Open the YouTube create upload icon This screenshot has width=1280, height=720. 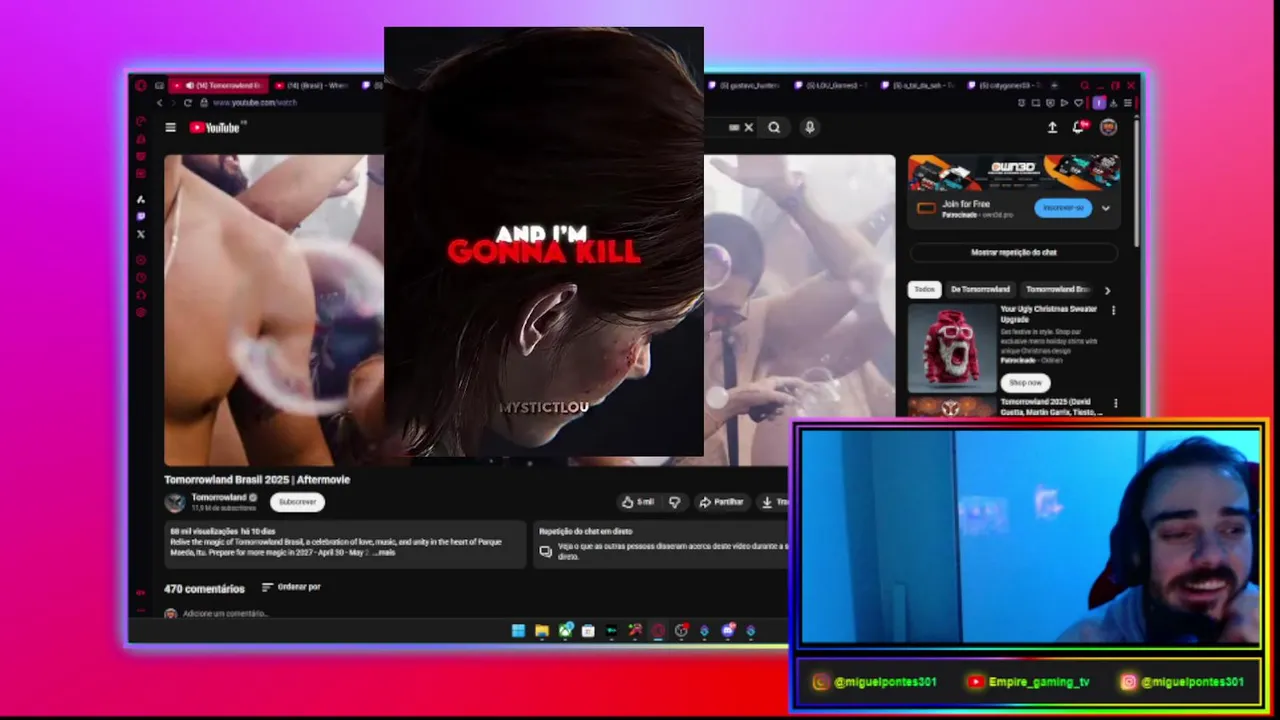point(1052,127)
